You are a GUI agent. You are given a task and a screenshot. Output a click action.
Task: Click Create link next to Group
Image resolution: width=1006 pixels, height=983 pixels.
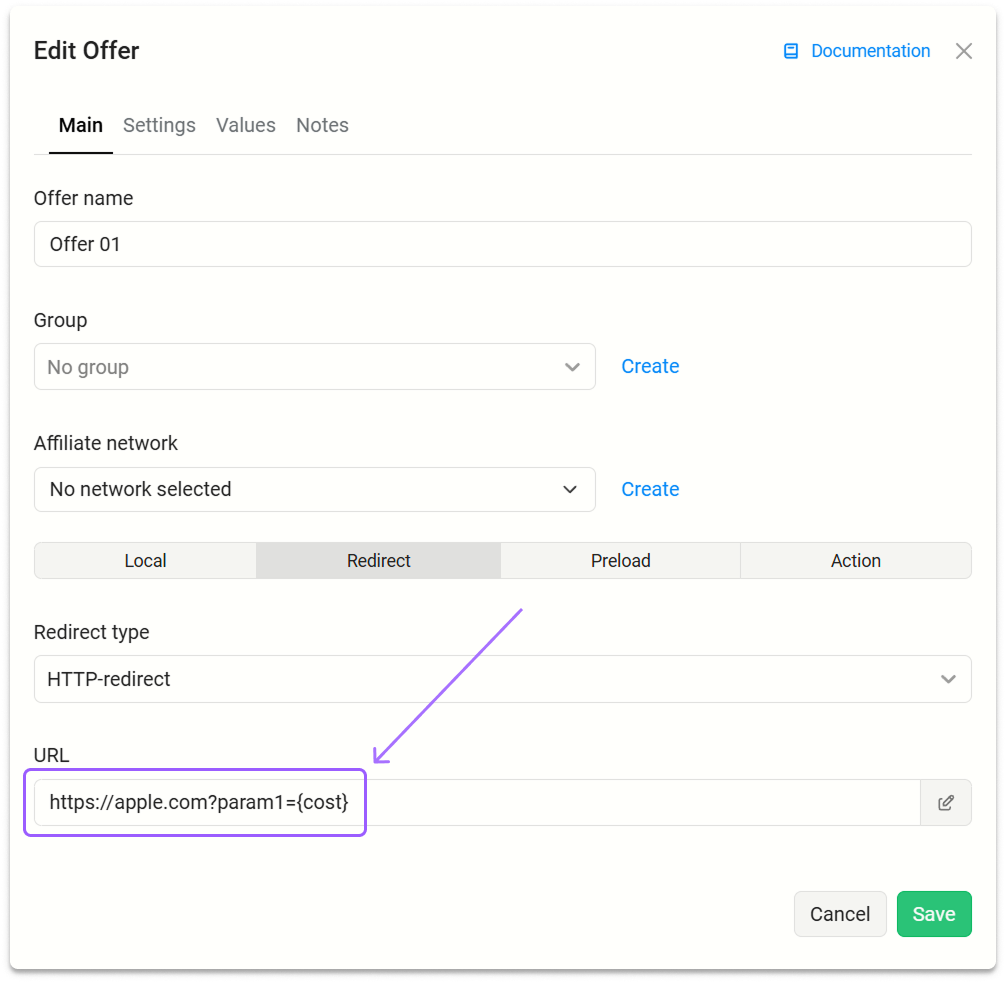tap(650, 366)
